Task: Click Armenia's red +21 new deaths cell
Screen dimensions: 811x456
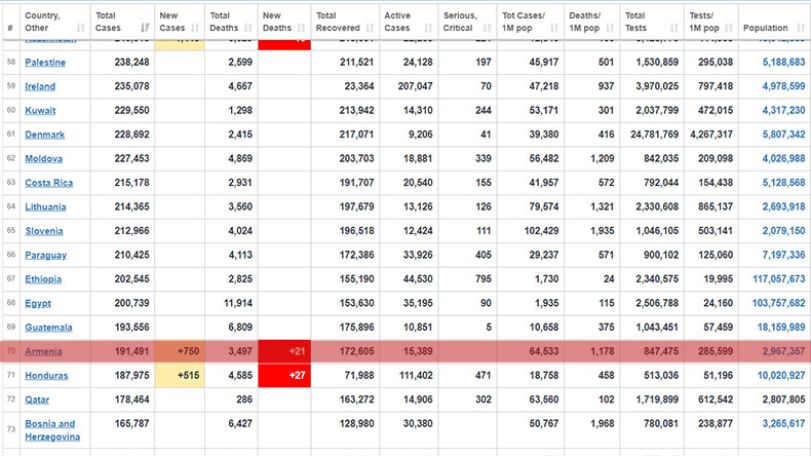Action: (x=284, y=352)
